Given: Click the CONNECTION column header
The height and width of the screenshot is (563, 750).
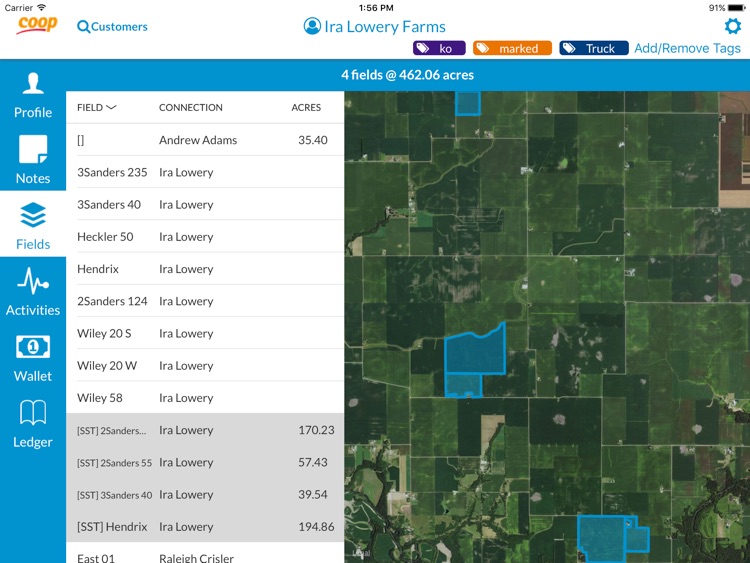Looking at the screenshot, I should [191, 108].
